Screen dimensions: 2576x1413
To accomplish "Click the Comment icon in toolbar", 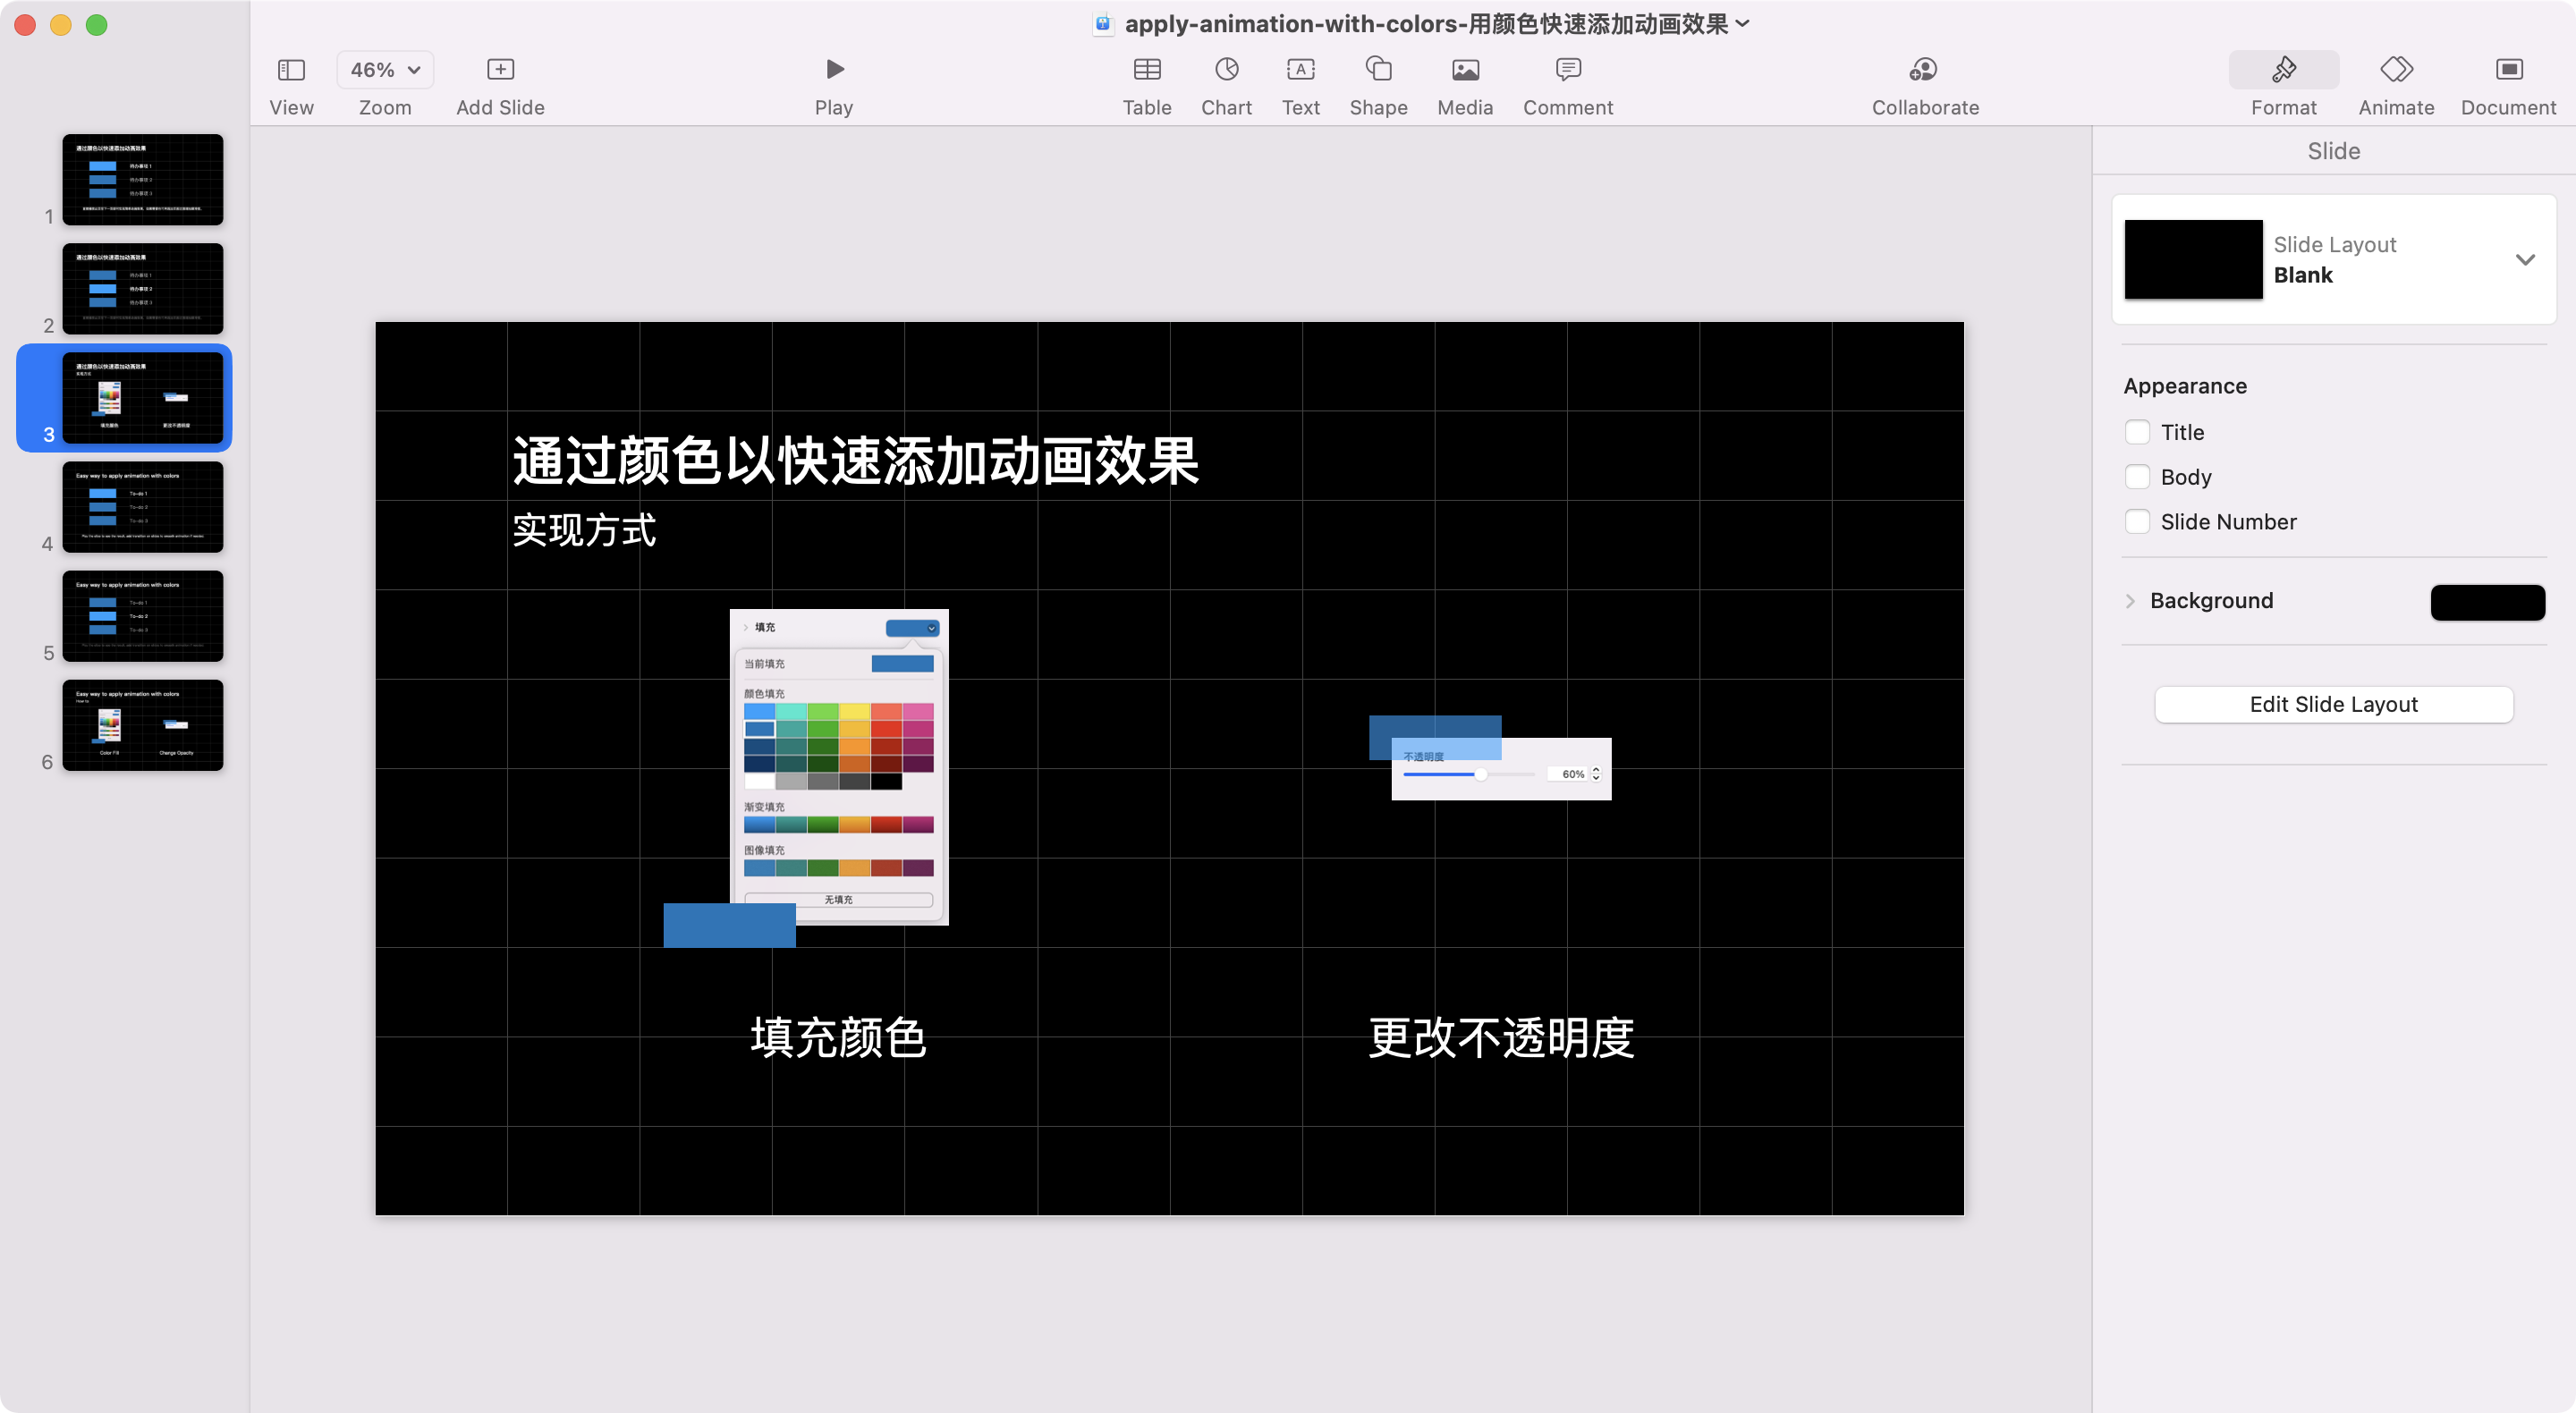I will tap(1565, 68).
